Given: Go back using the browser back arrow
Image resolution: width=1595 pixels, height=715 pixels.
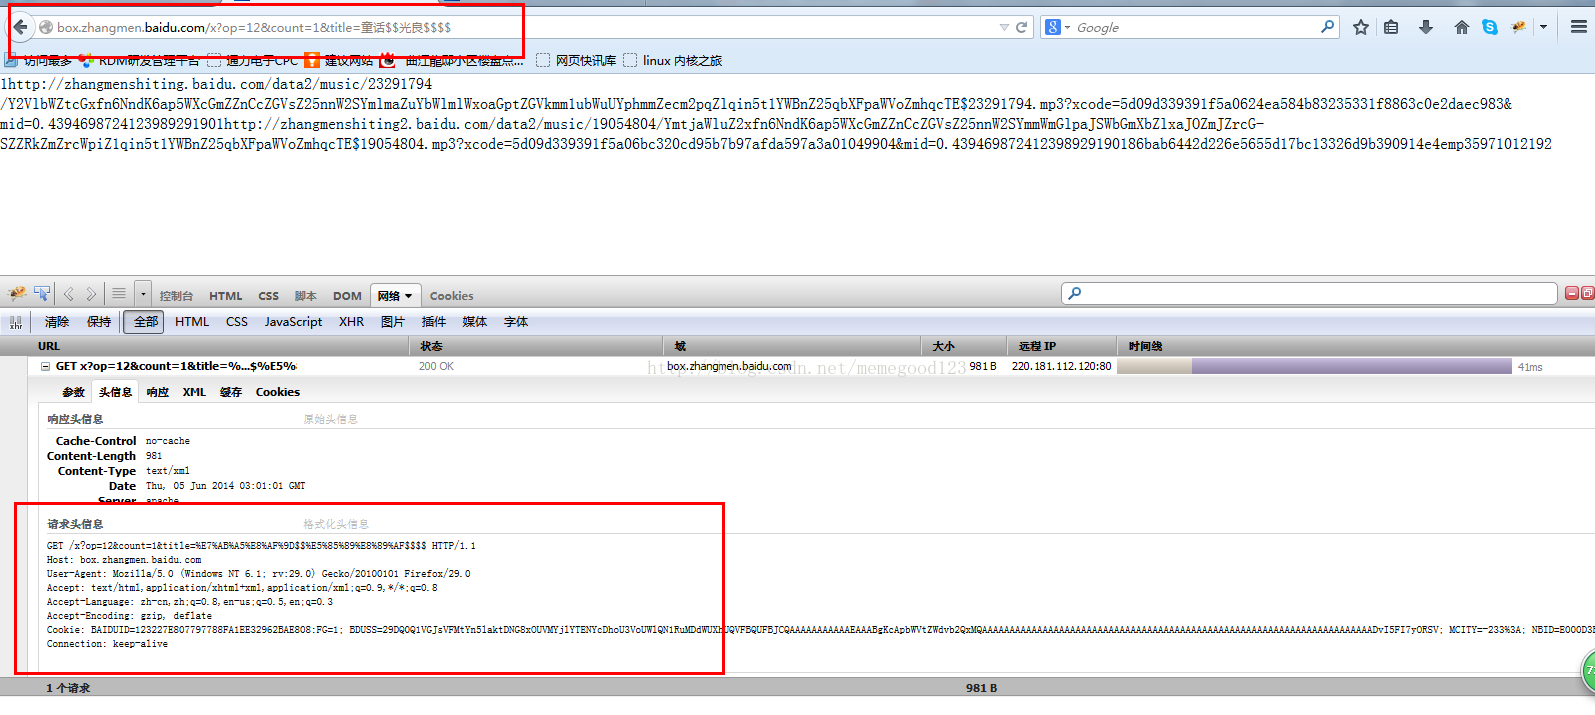Looking at the screenshot, I should pos(20,27).
